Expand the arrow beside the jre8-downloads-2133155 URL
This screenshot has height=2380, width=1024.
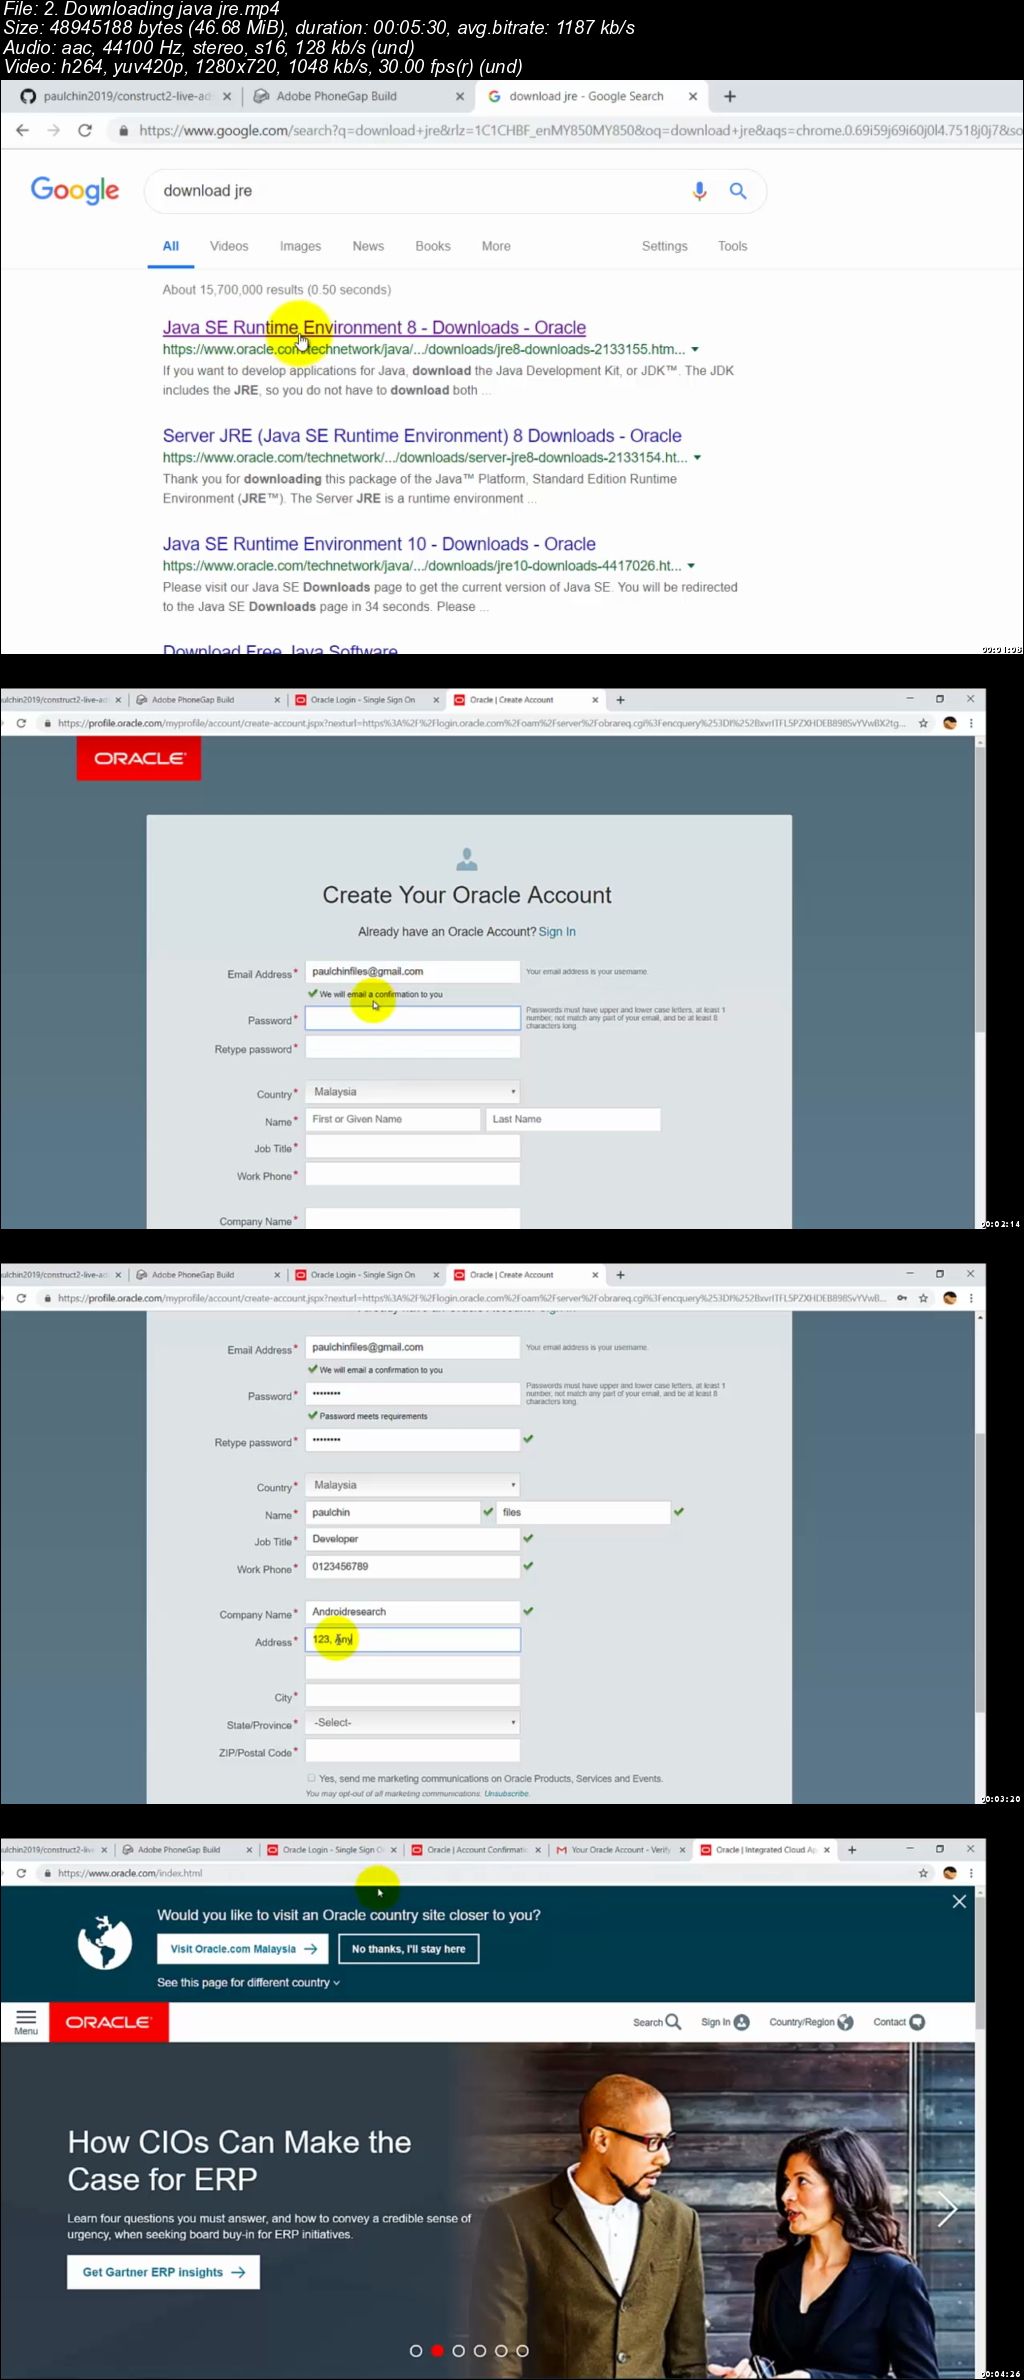point(695,350)
